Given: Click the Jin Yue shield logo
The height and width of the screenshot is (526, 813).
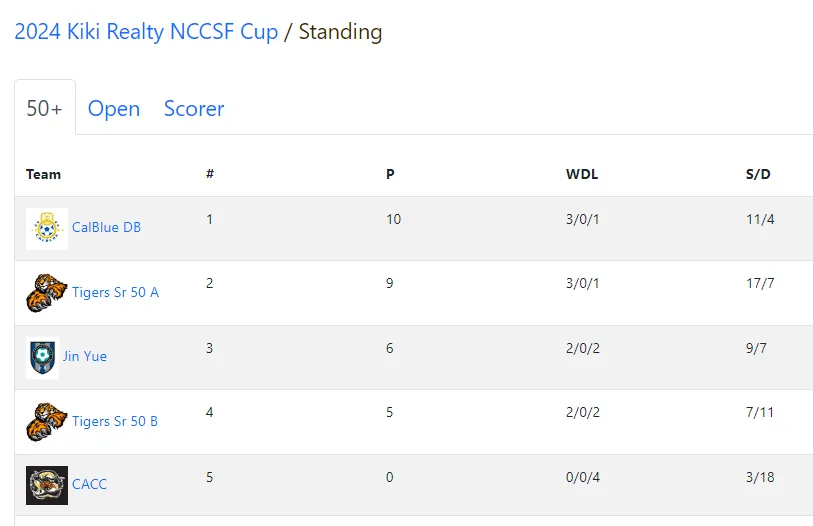Looking at the screenshot, I should point(43,357).
